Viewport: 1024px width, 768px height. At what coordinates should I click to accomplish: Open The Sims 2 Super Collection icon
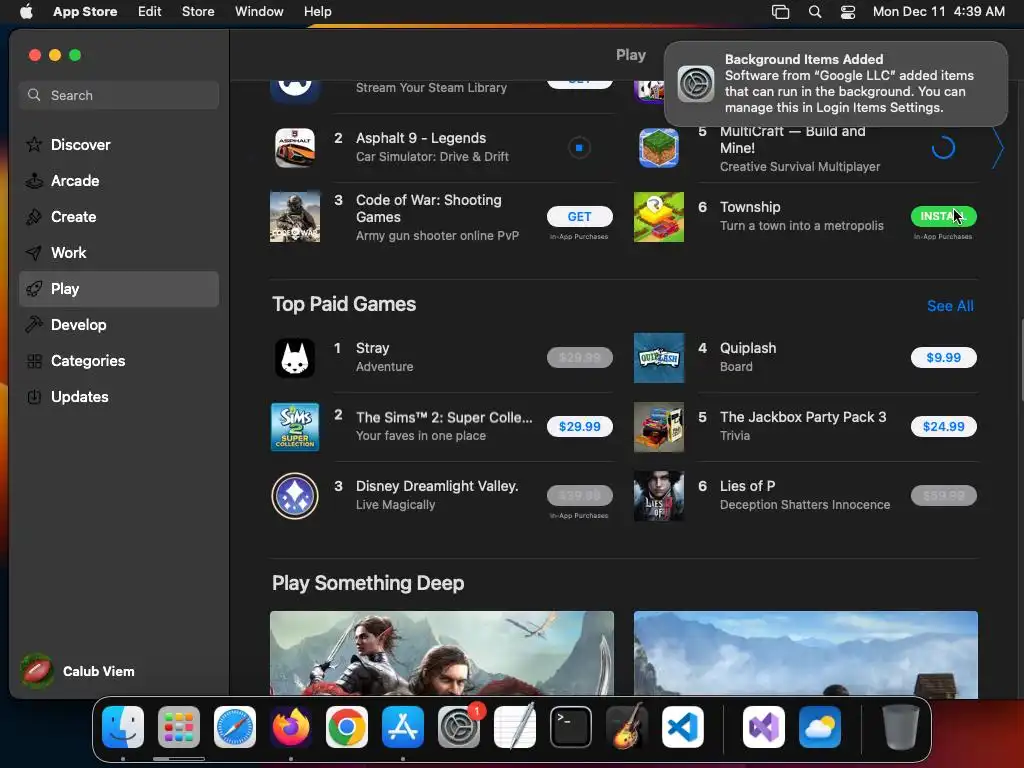click(x=295, y=426)
